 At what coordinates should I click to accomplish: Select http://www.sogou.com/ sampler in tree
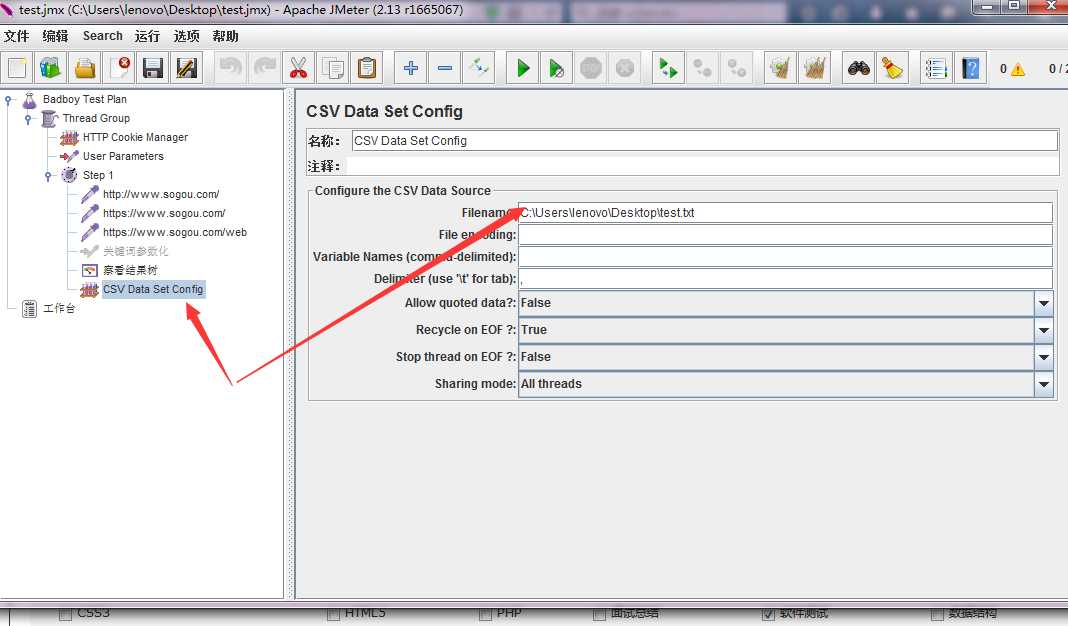(161, 194)
